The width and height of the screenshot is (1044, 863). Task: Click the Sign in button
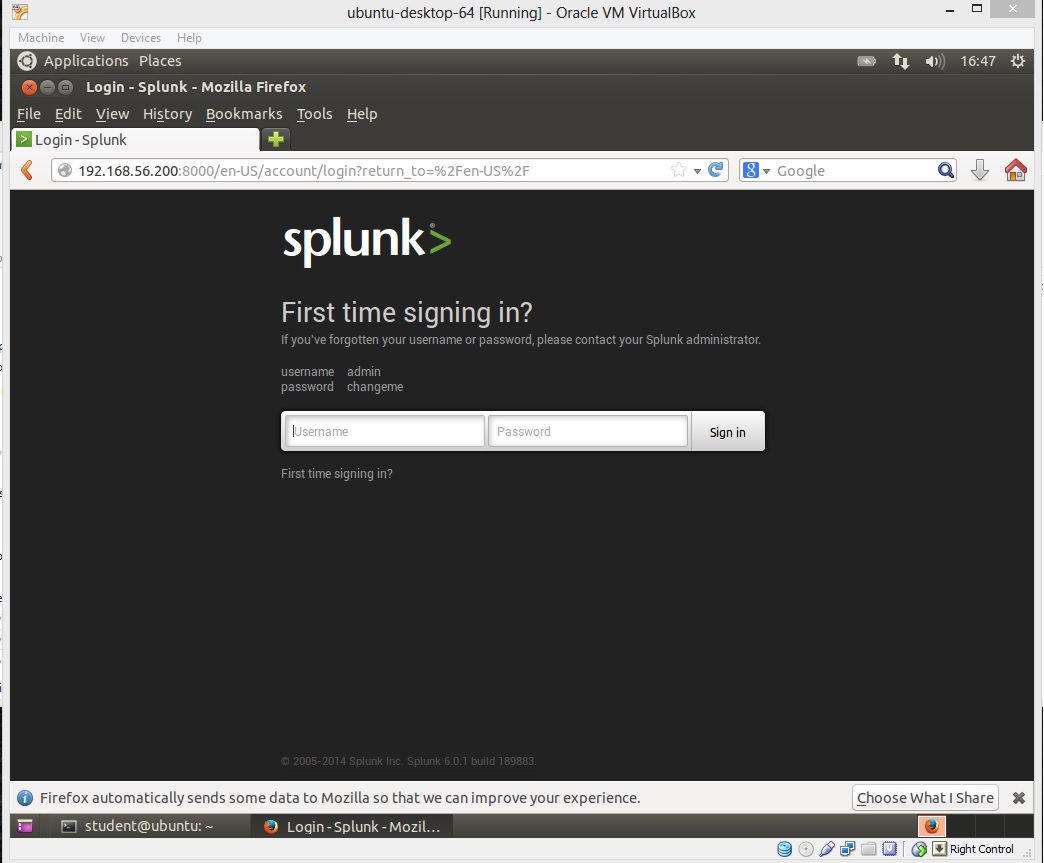(x=728, y=432)
